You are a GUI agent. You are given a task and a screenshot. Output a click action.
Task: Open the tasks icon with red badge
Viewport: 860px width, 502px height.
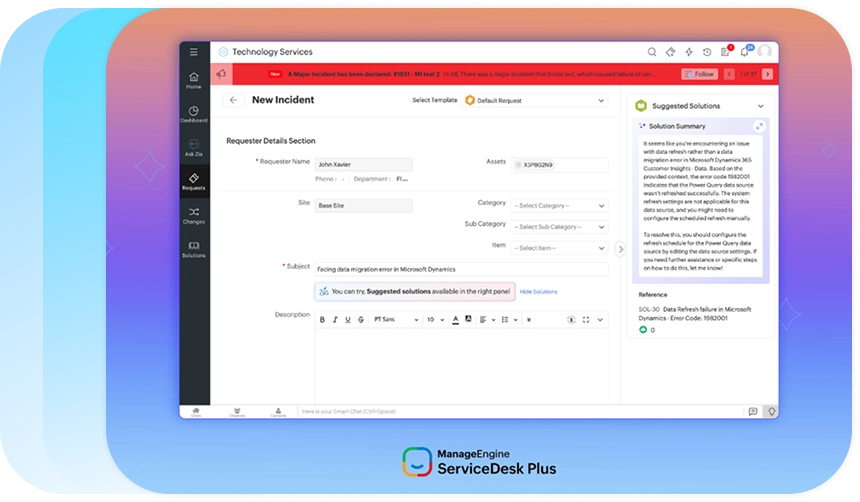point(726,51)
